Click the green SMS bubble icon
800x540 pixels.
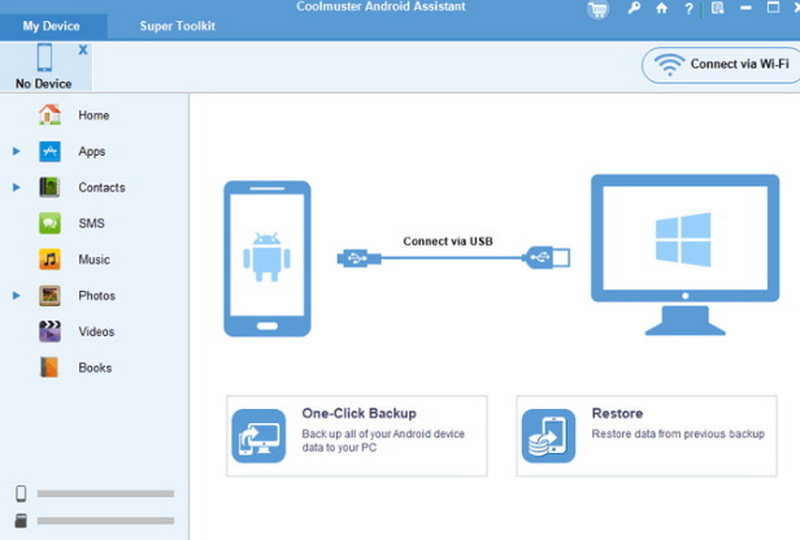coord(49,224)
